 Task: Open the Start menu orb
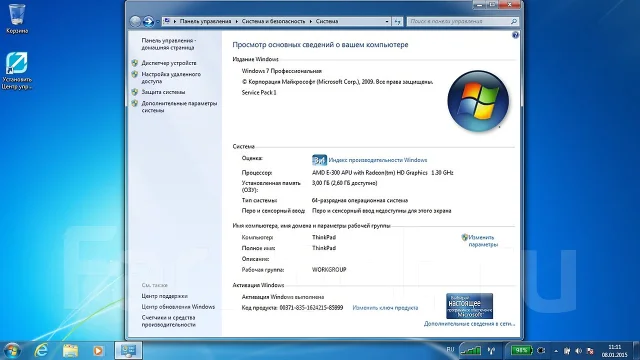pos(11,351)
